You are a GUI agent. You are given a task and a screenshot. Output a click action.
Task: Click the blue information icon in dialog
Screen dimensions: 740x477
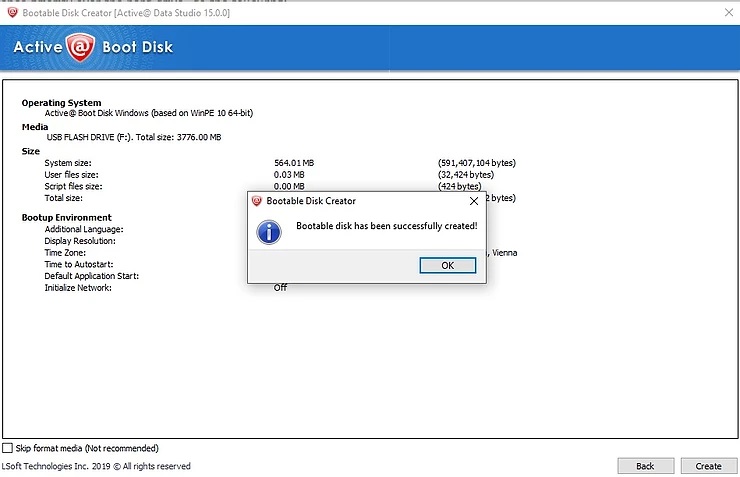[269, 232]
